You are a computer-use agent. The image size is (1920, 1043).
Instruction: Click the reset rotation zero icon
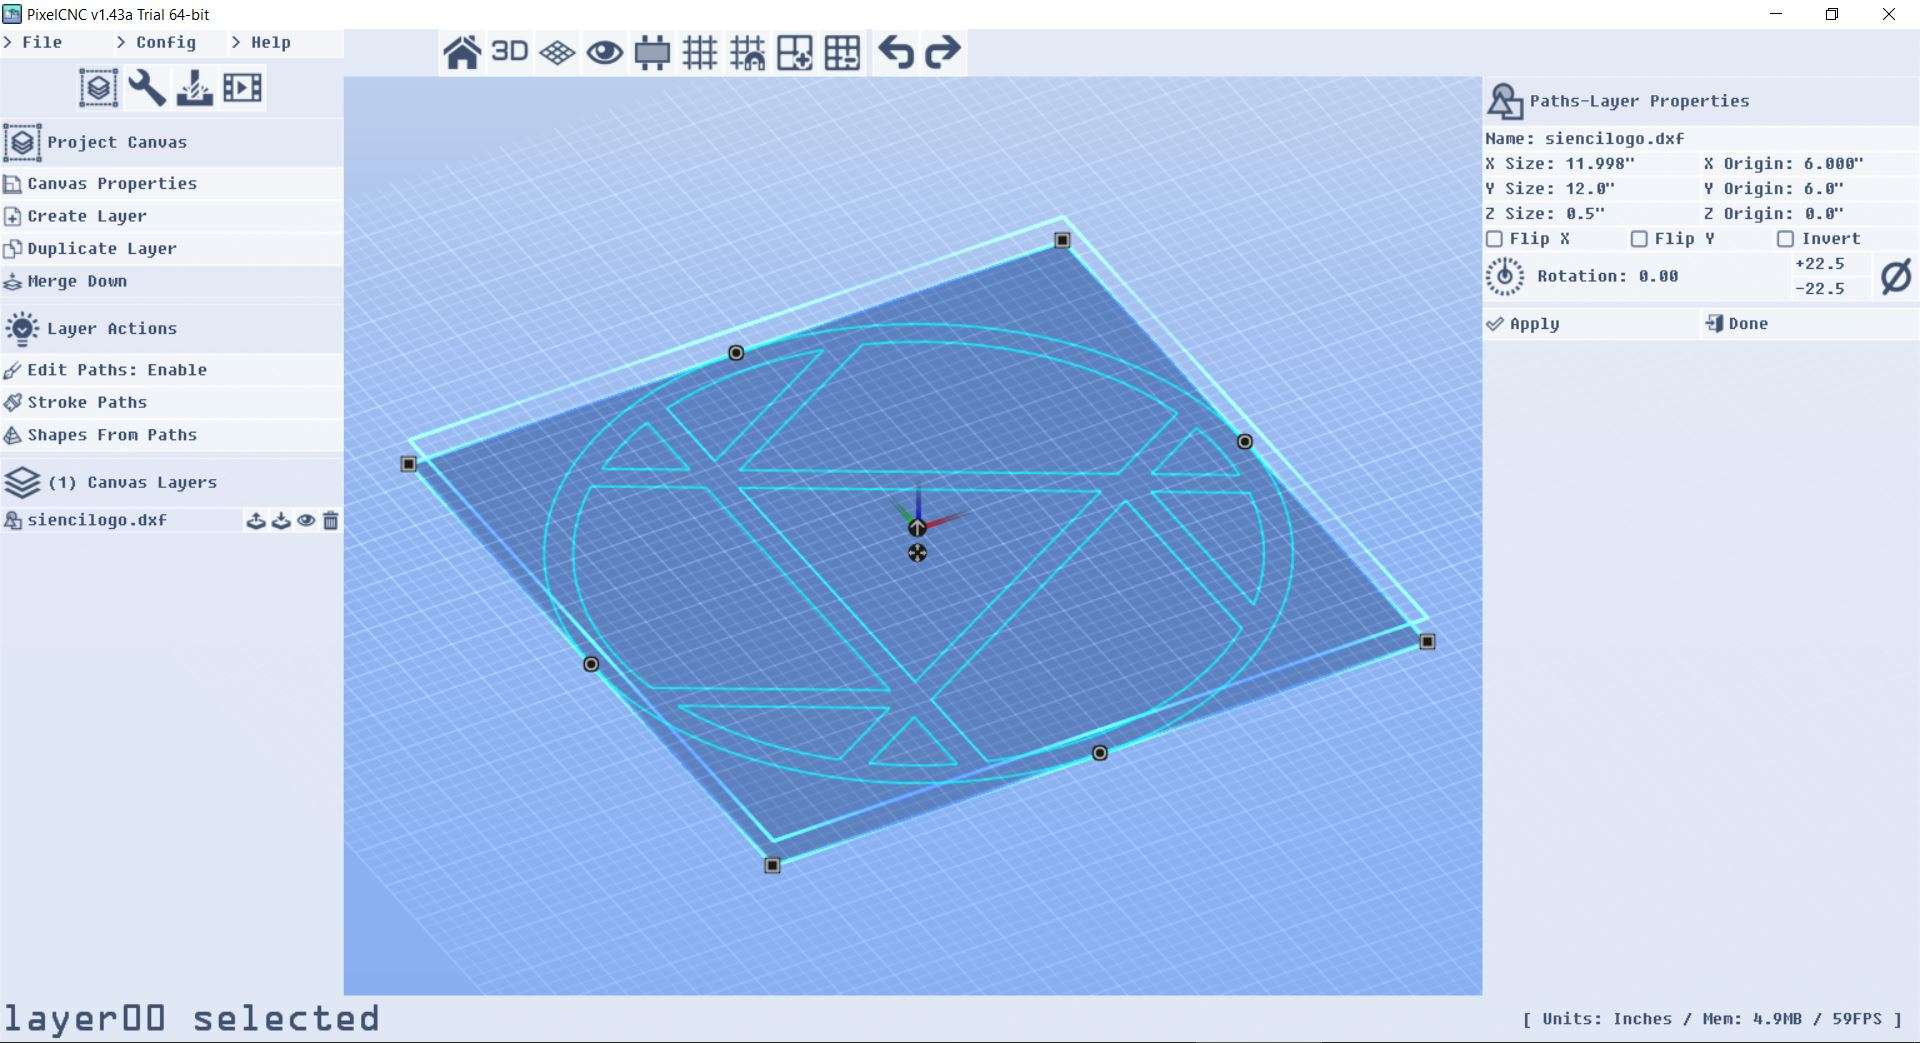tap(1896, 277)
